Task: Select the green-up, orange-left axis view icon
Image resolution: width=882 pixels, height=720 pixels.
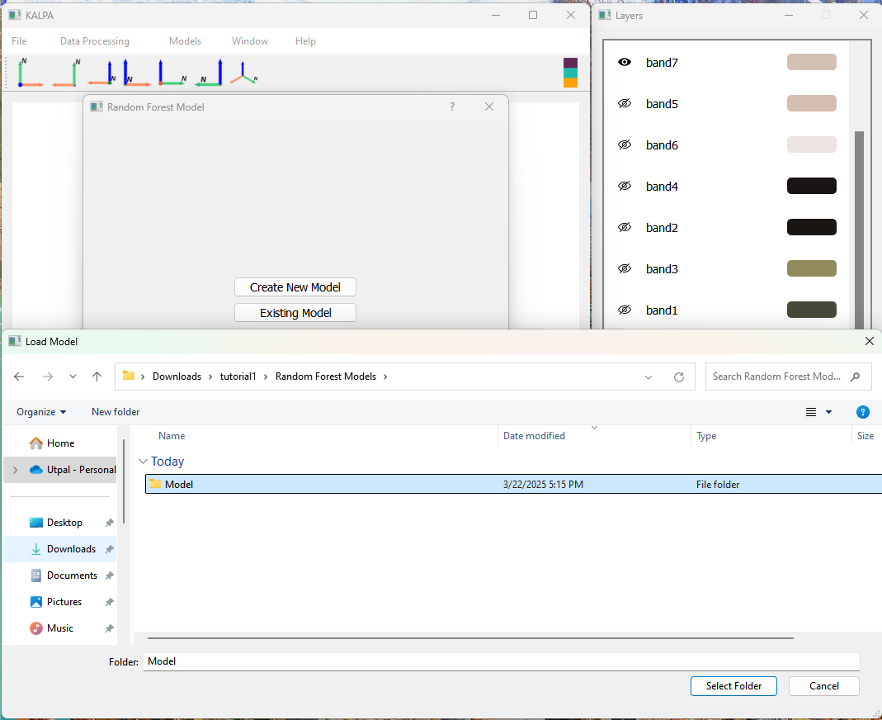Action: [x=66, y=72]
